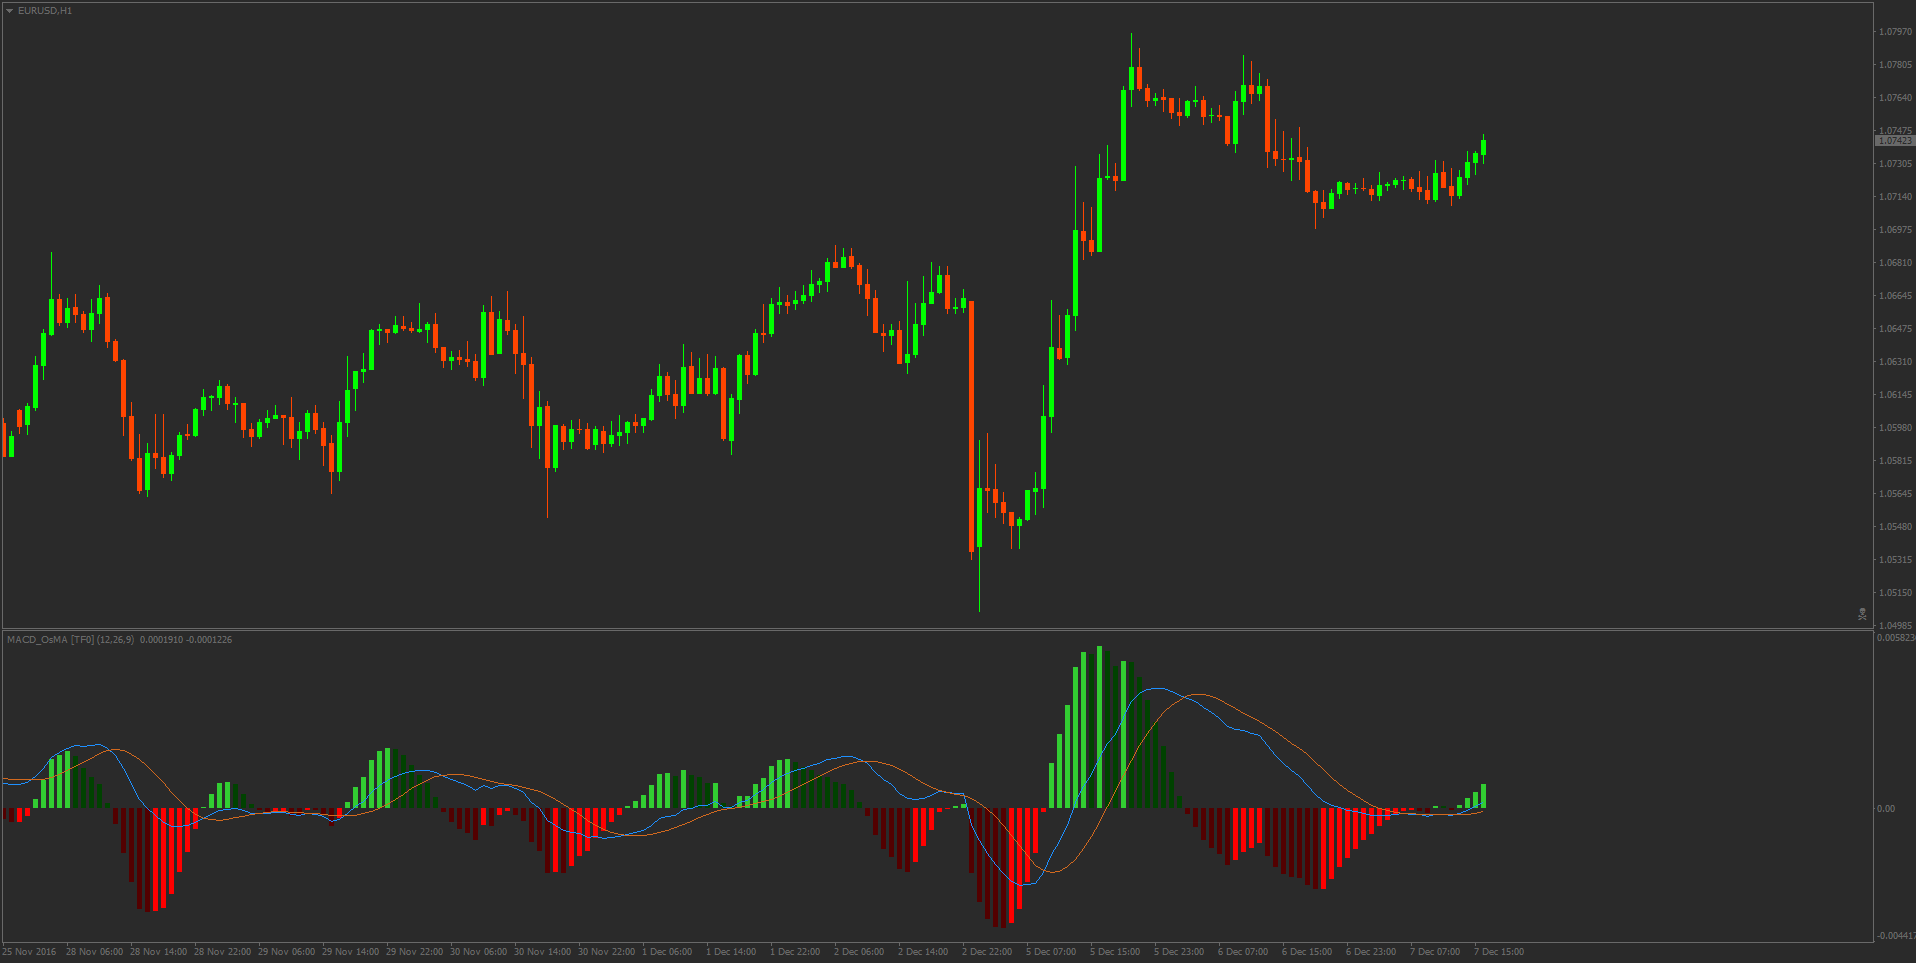Viewport: 1916px width, 963px height.
Task: Click the -0.00441 bottom value of the indicator scale
Action: pyautogui.click(x=1896, y=936)
